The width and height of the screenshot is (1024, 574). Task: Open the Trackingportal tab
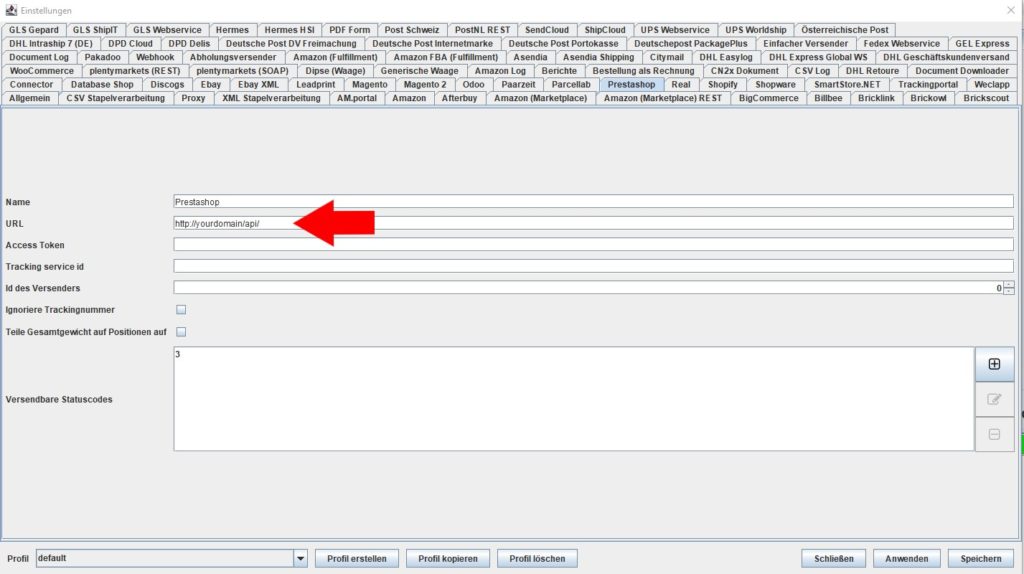927,84
